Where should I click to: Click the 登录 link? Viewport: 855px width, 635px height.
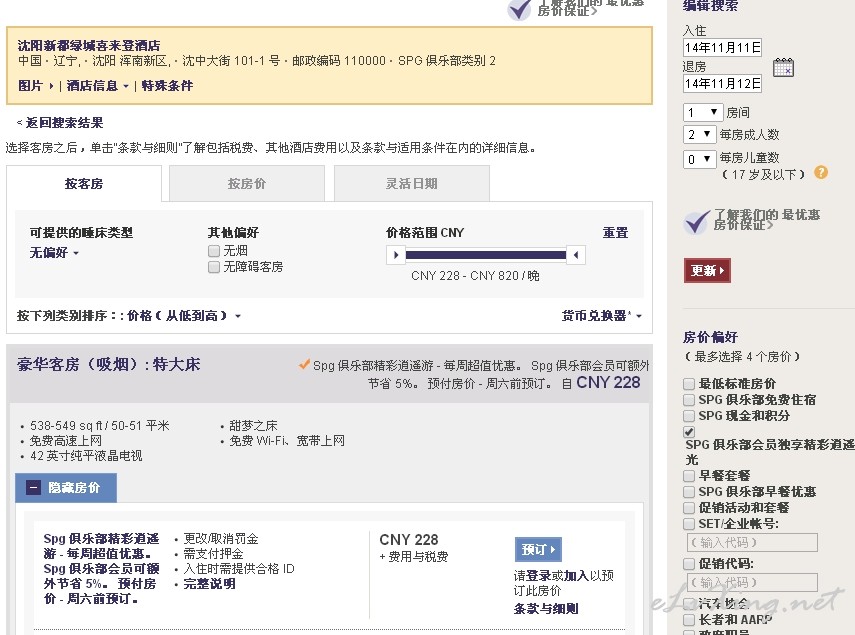coord(538,576)
